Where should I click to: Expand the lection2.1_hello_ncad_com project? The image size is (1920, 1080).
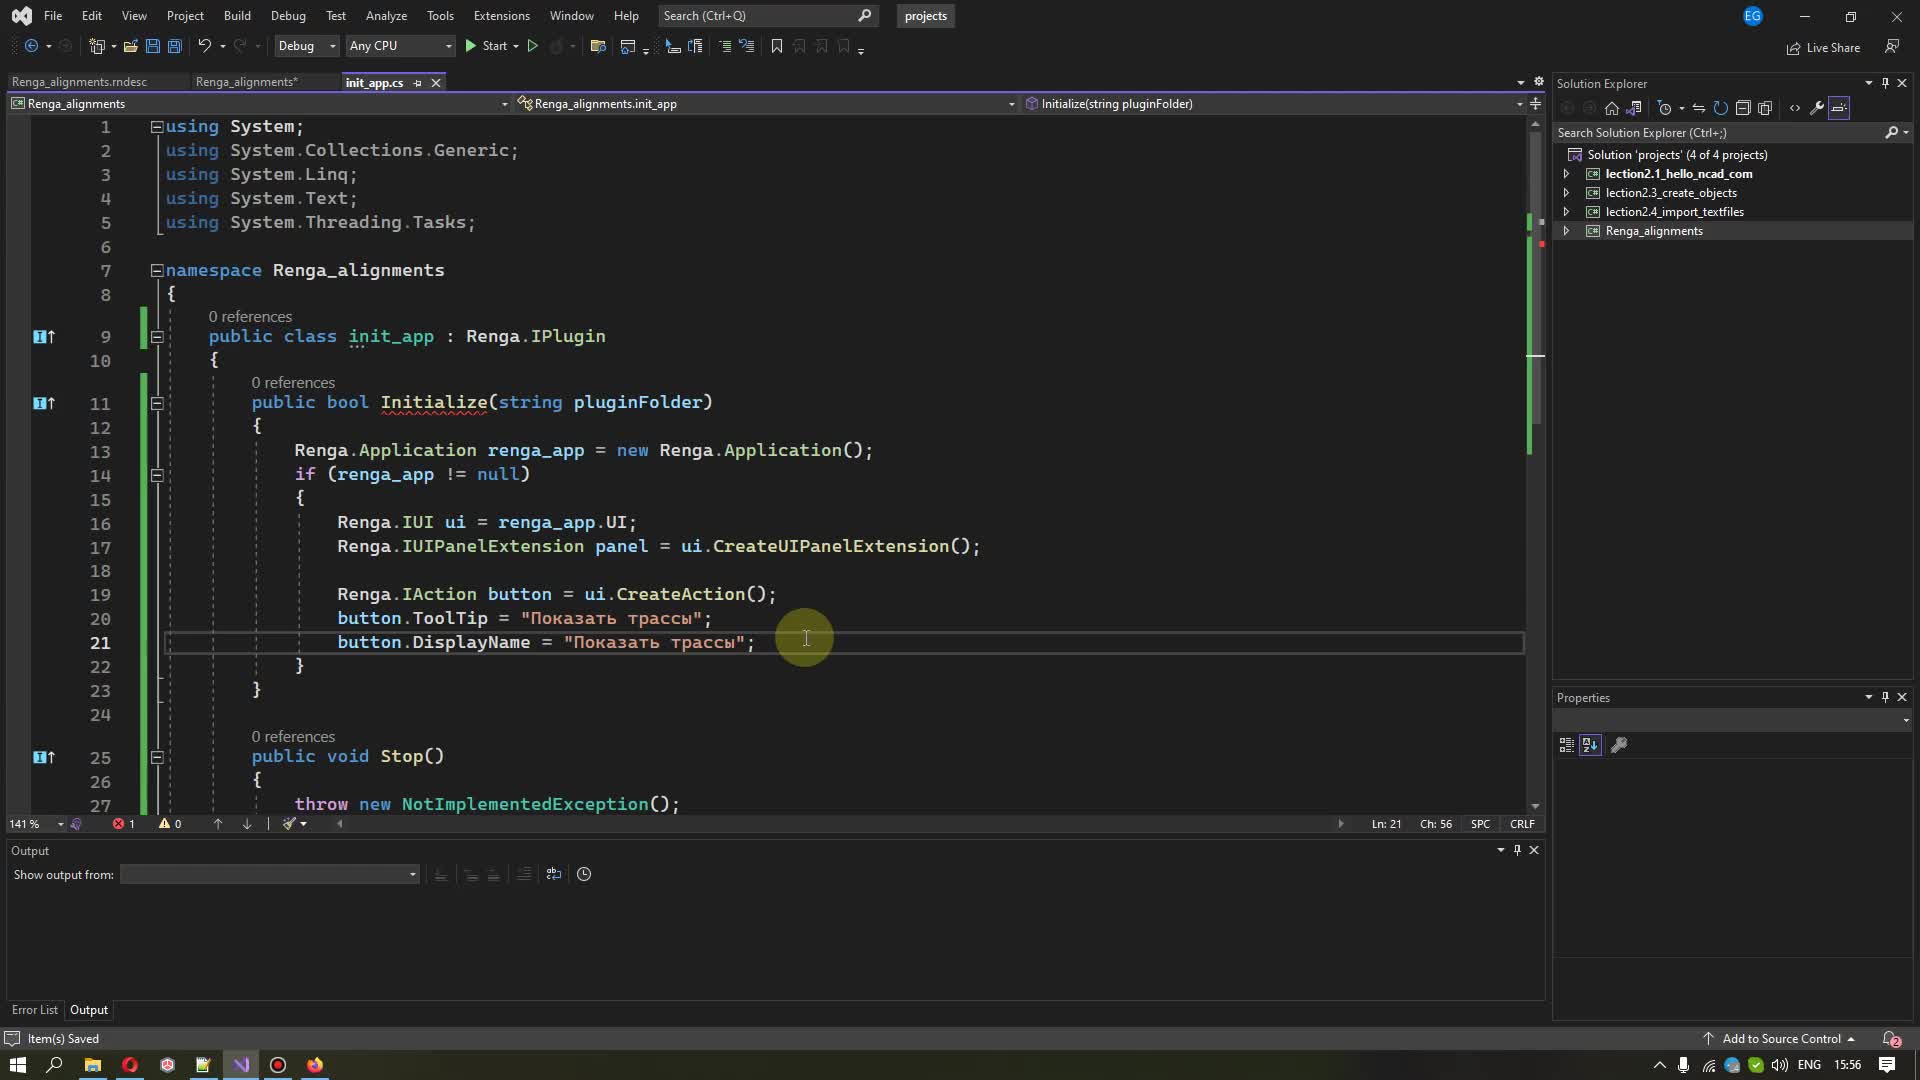1566,174
